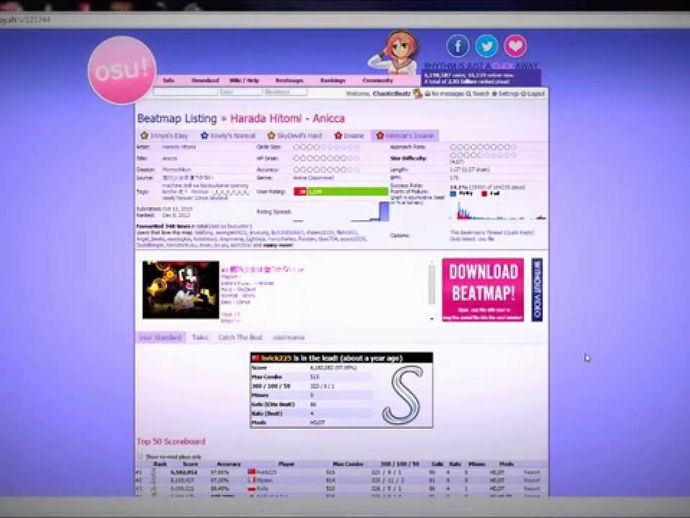The image size is (690, 518).
Task: Click the blue star on the Normal tab
Action: tap(204, 136)
